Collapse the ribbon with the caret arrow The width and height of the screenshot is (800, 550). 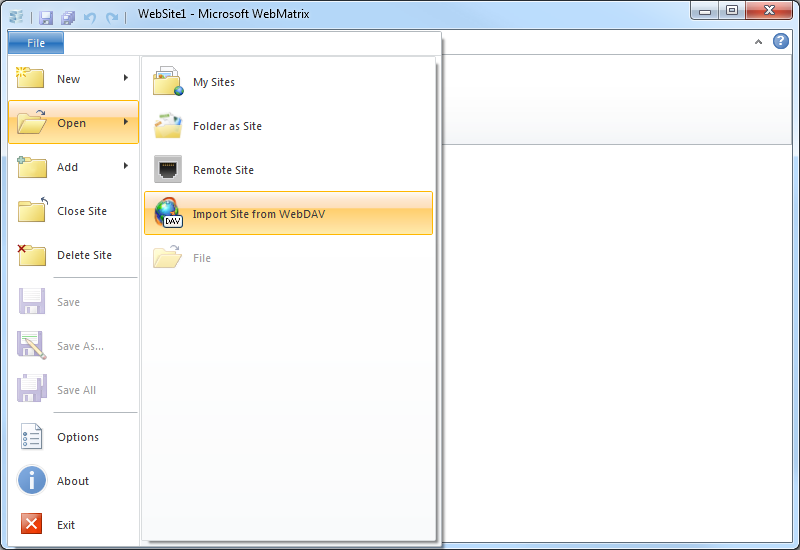coord(758,42)
